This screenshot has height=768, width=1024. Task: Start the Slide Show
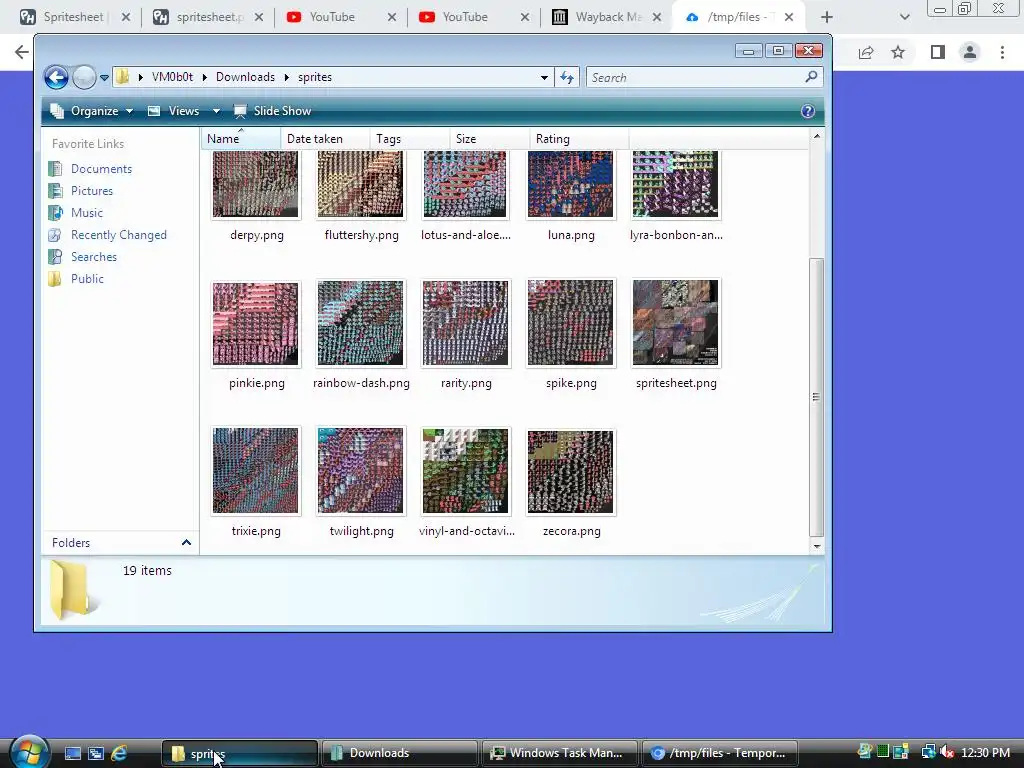(x=272, y=111)
